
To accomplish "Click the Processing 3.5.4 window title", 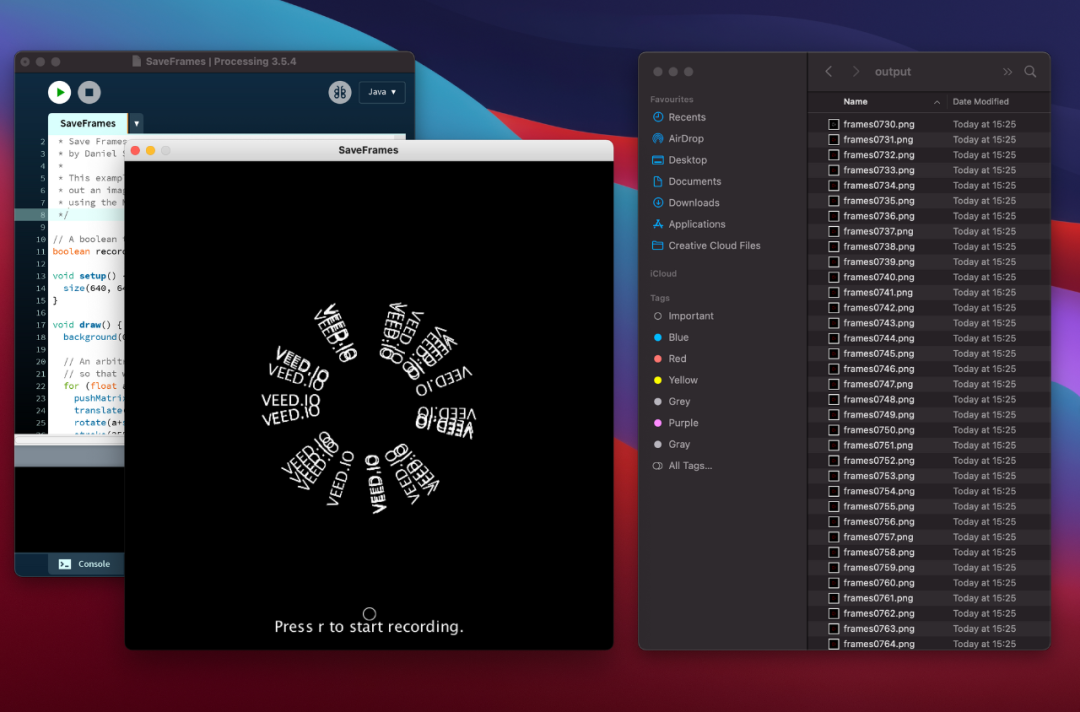I will (221, 61).
